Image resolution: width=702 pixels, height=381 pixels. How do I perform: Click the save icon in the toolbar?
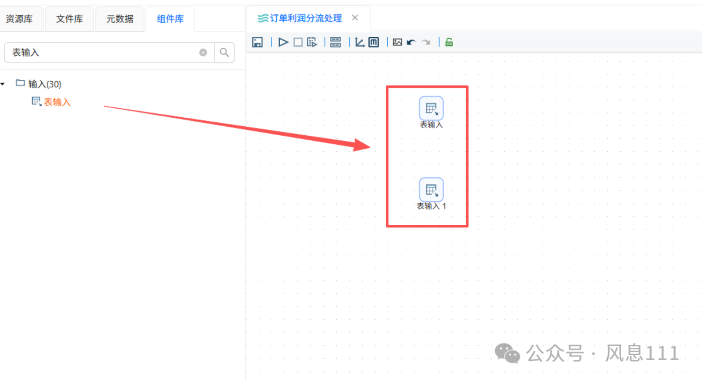(257, 42)
